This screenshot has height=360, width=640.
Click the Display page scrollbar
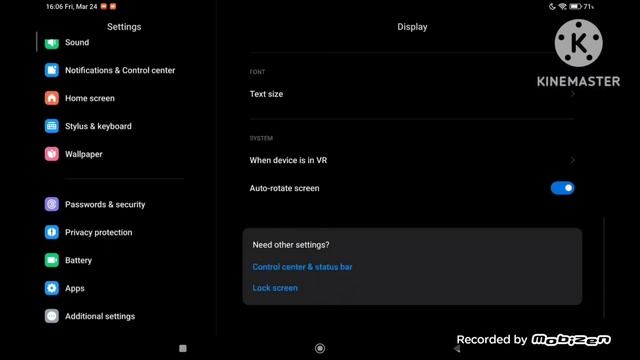604,267
